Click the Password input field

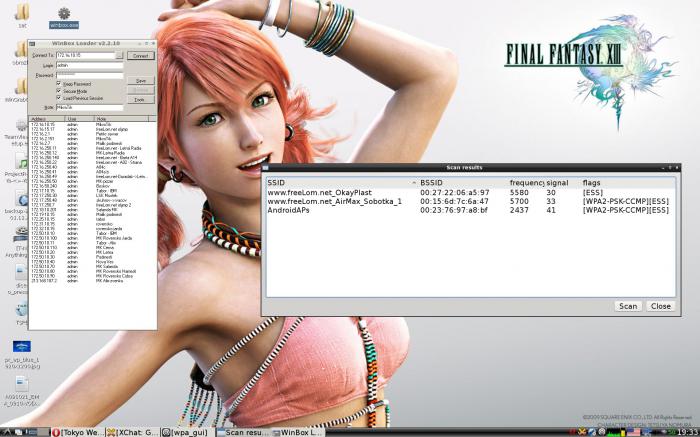tap(90, 75)
